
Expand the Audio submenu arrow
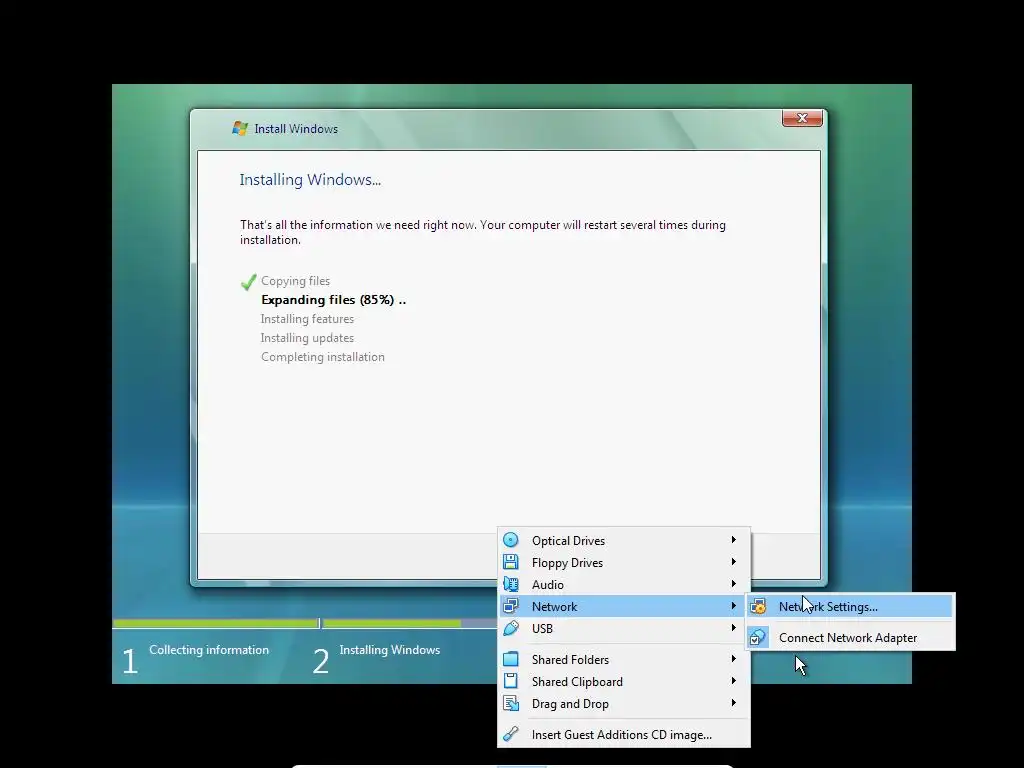click(734, 584)
